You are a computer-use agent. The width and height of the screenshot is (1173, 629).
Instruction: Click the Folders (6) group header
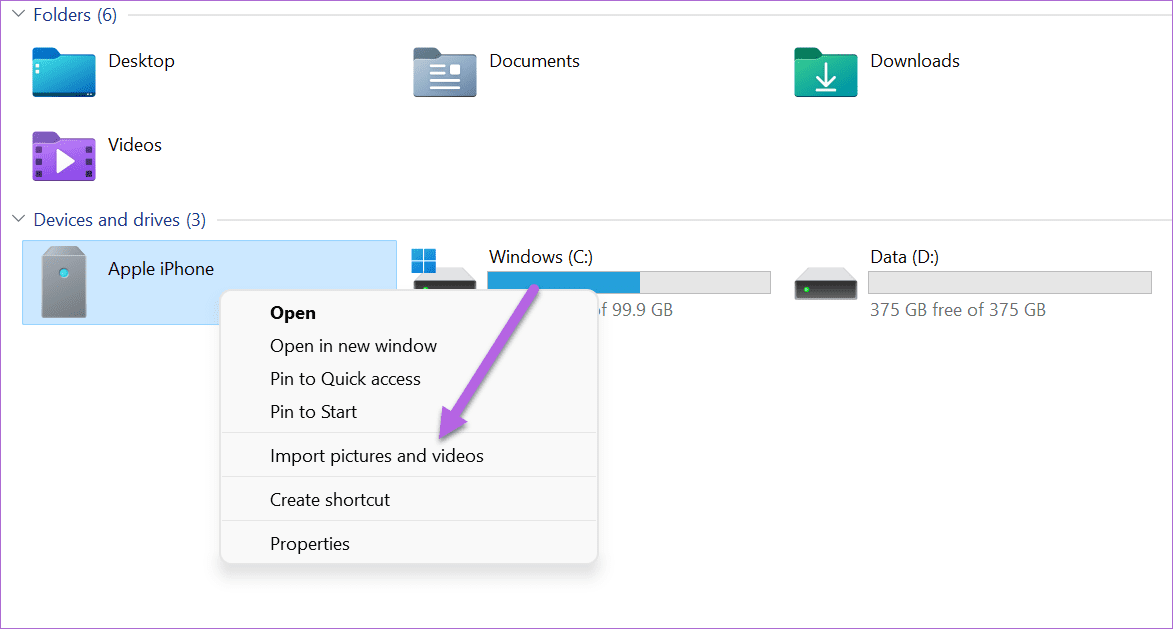(x=75, y=14)
